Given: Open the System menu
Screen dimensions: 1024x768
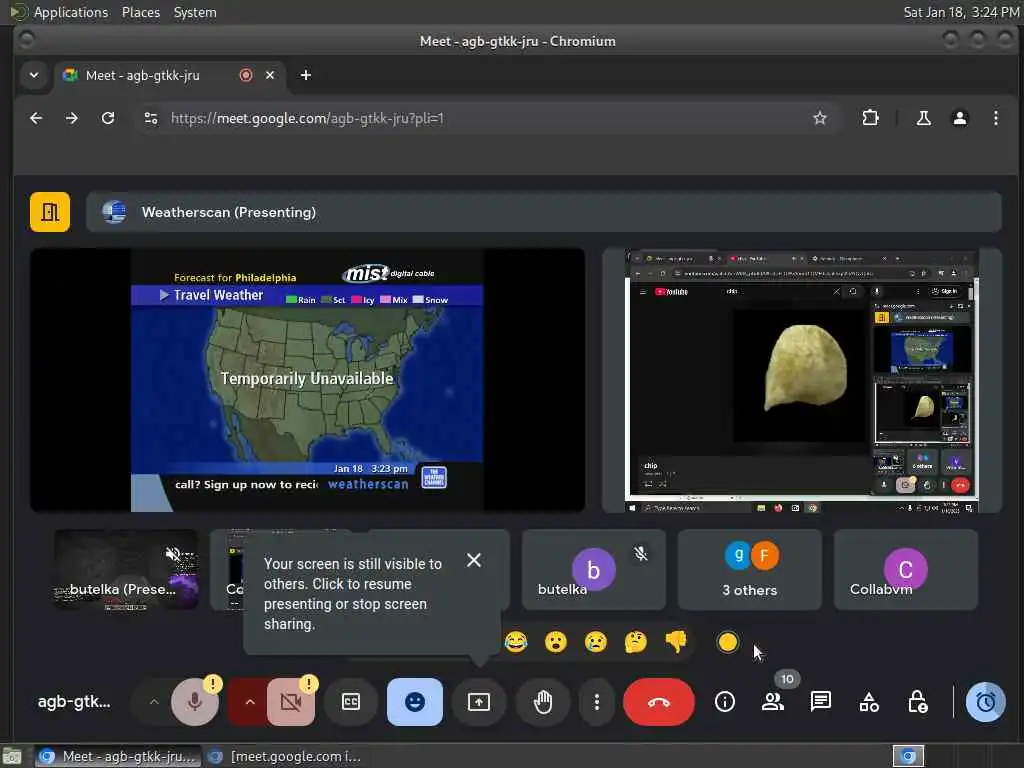Looking at the screenshot, I should (195, 12).
